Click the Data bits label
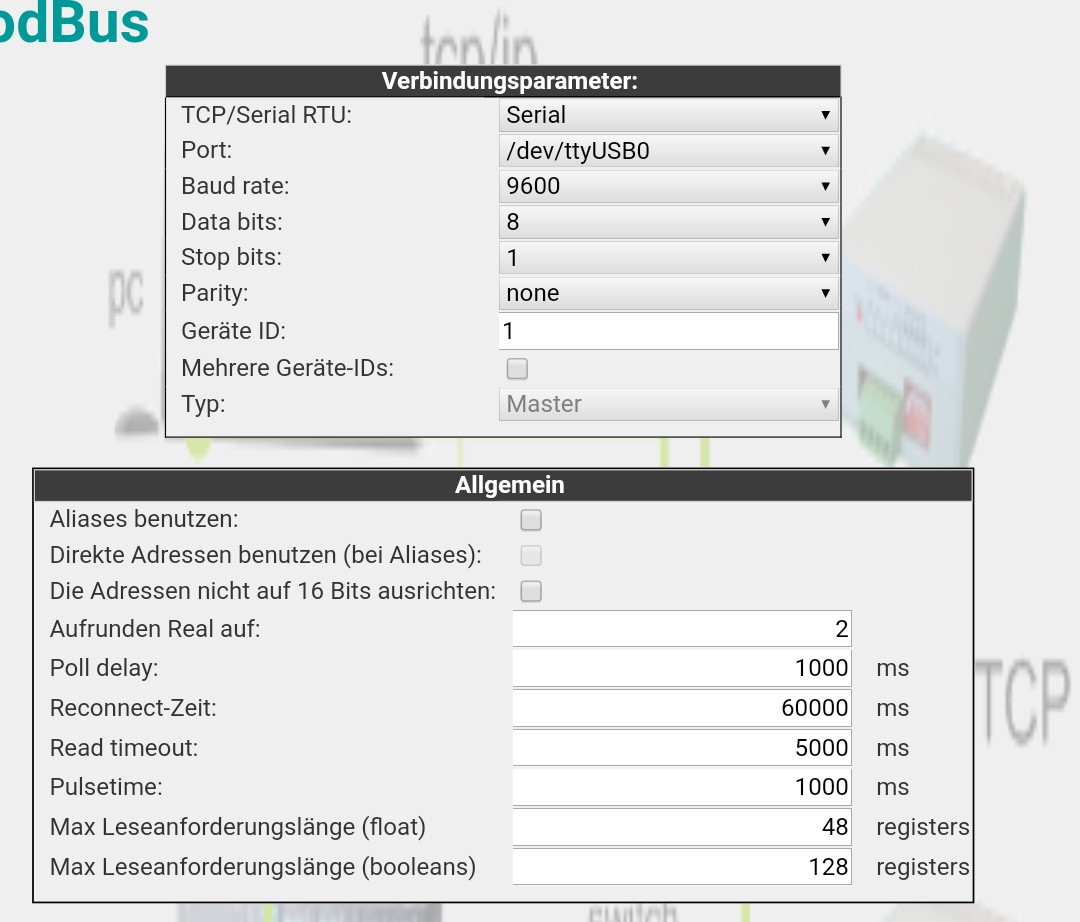The height and width of the screenshot is (922, 1080). pos(231,222)
